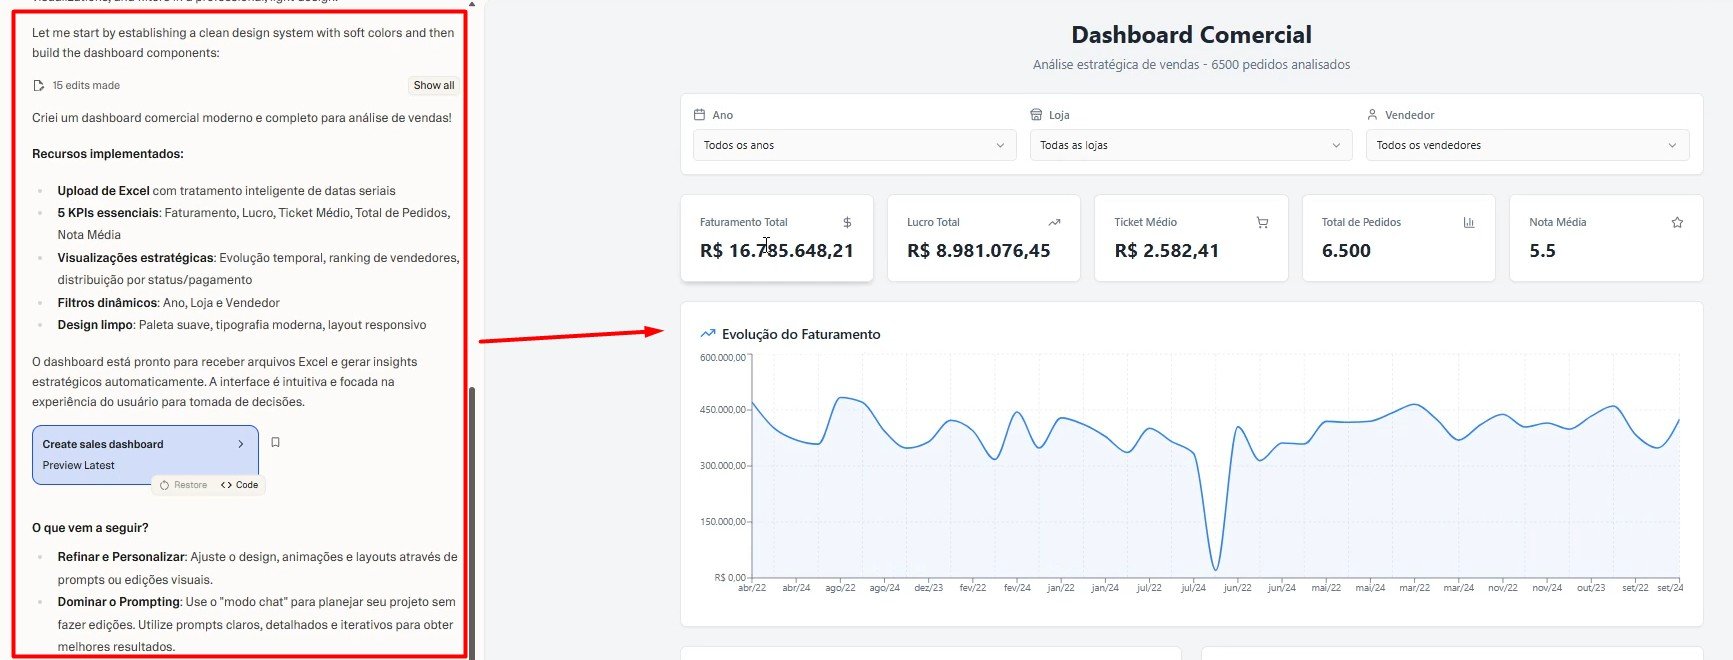Open the Code view button
The image size is (1733, 660).
coord(239,485)
